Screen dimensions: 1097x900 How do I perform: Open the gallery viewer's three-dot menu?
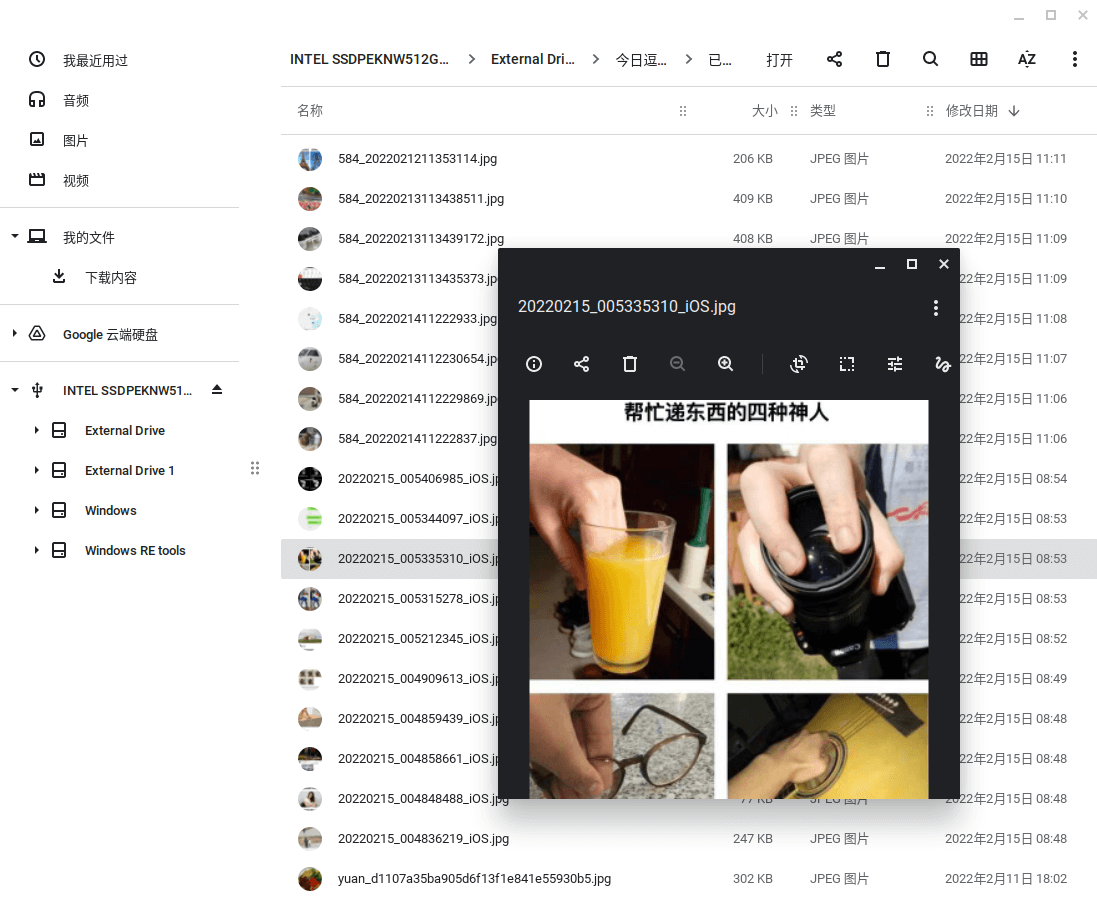pyautogui.click(x=935, y=307)
